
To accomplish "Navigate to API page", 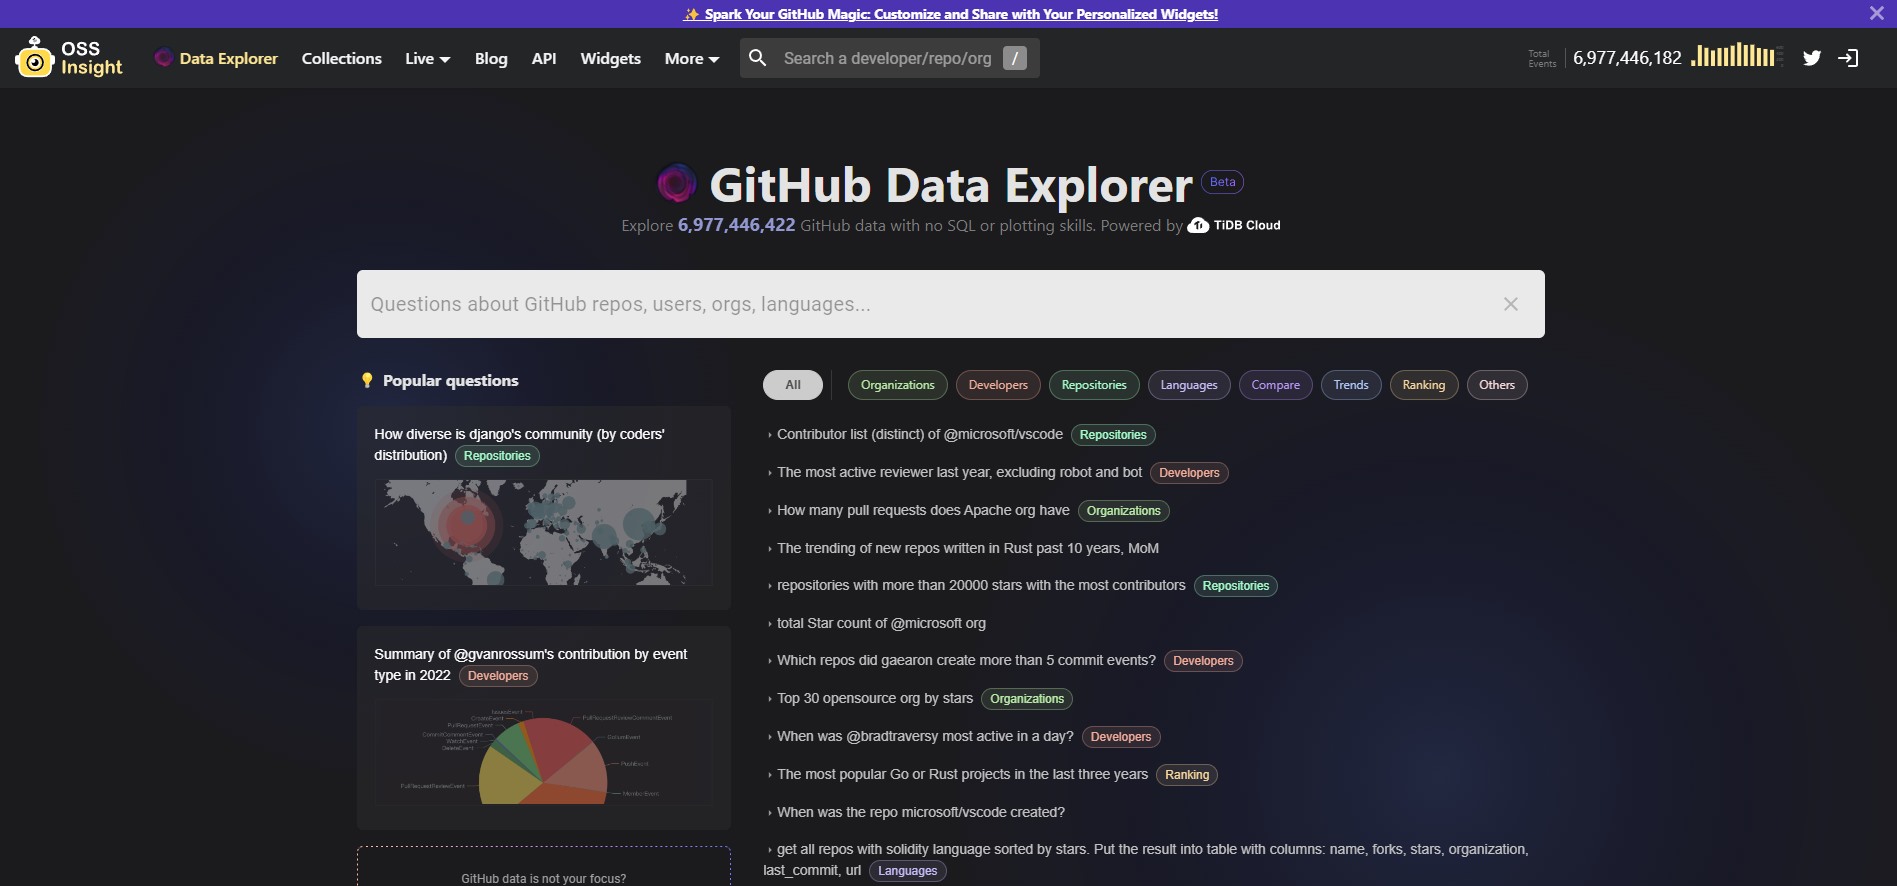I will coord(544,58).
